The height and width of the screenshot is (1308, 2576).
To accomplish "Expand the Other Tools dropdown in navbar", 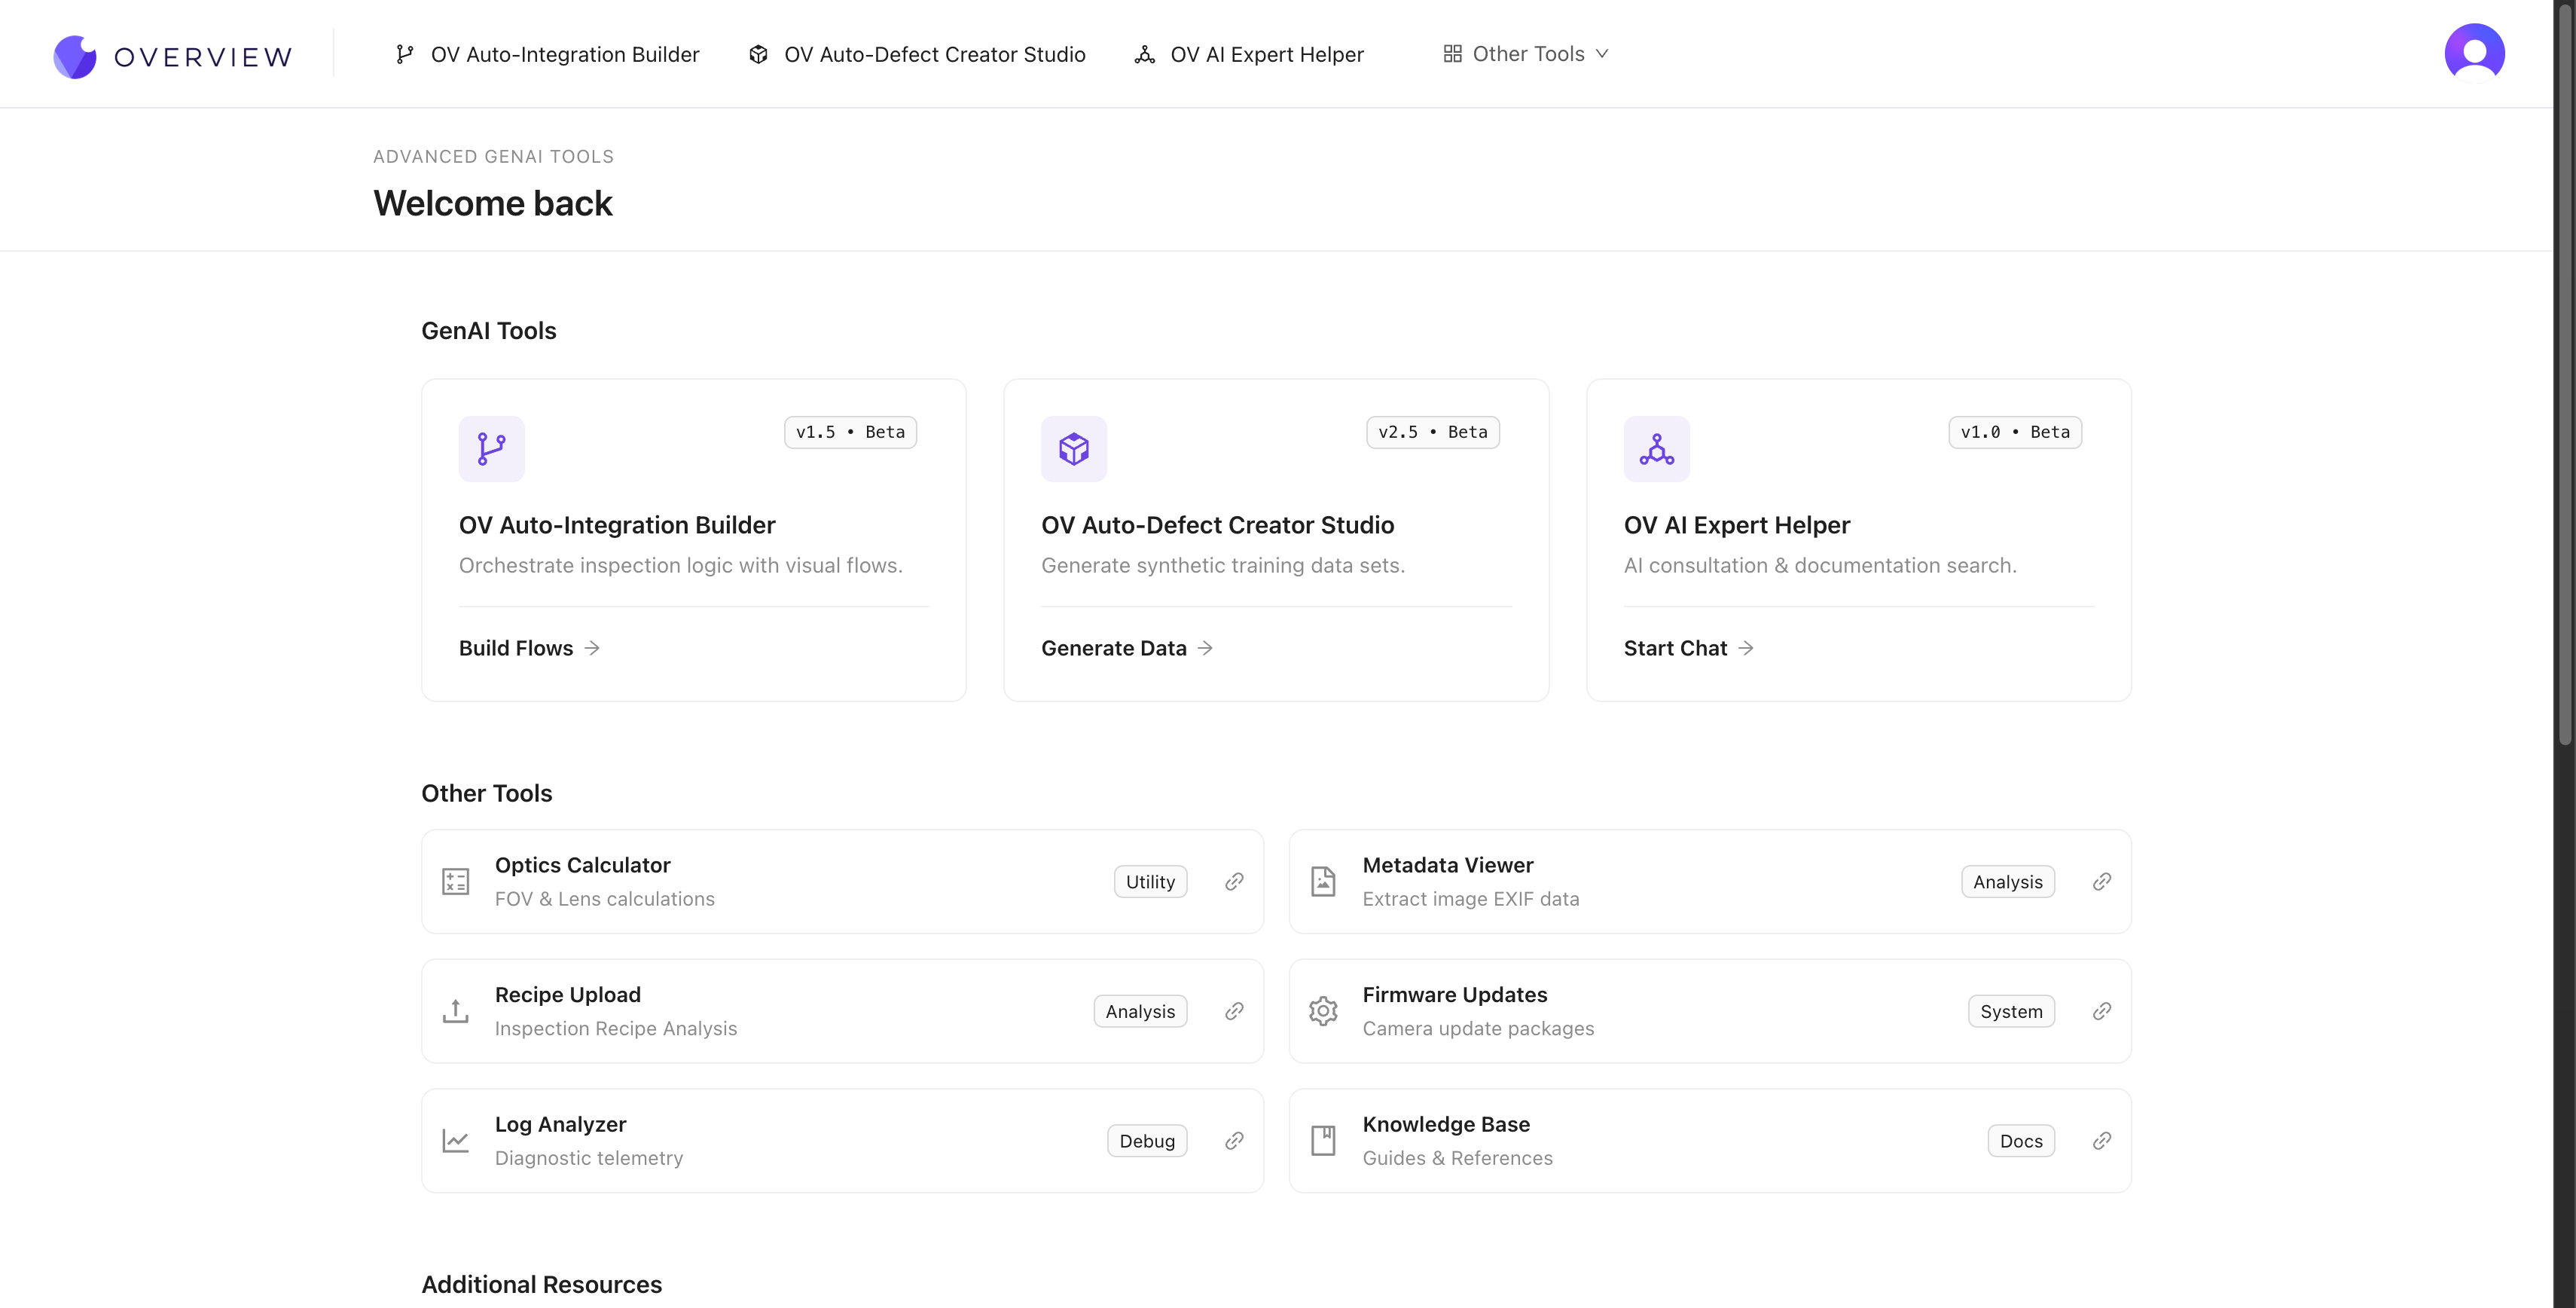I will 1526,54.
